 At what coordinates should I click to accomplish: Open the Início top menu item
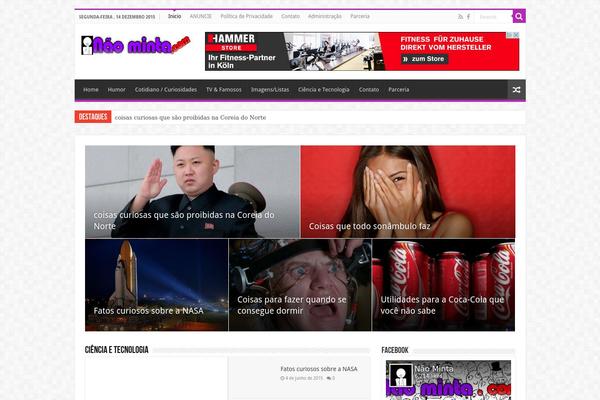[174, 16]
